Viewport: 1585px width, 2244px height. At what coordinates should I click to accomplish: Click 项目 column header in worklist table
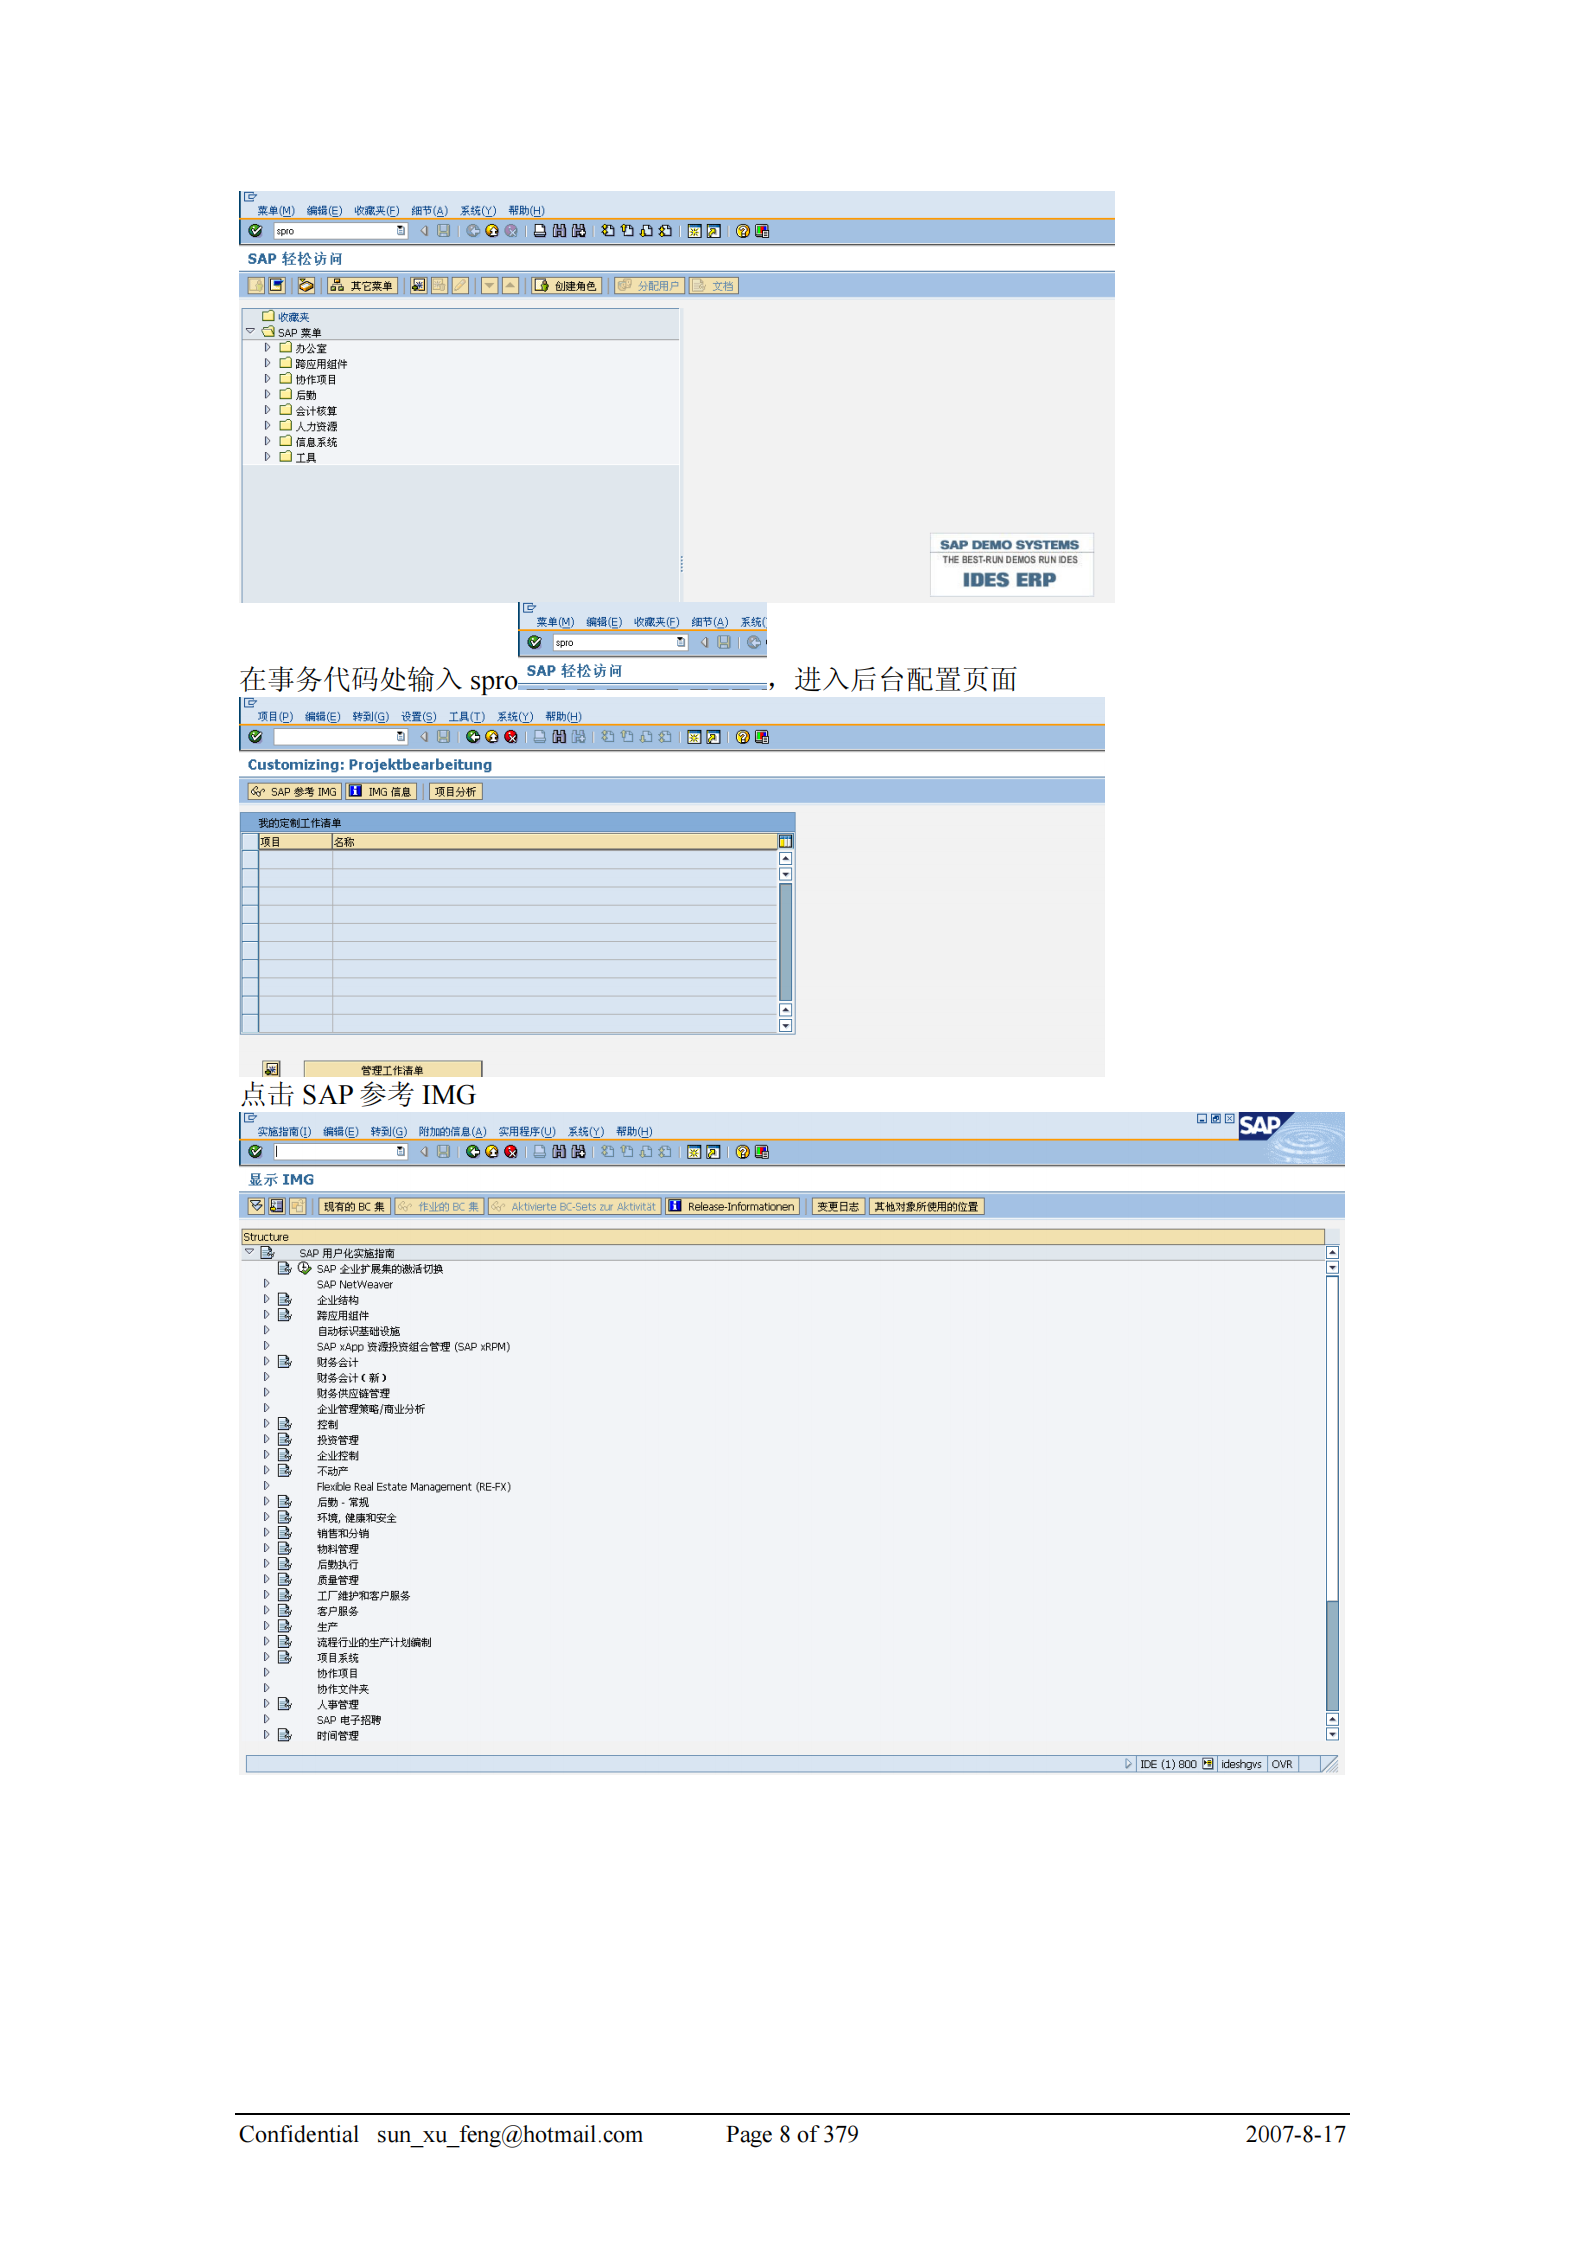(295, 842)
